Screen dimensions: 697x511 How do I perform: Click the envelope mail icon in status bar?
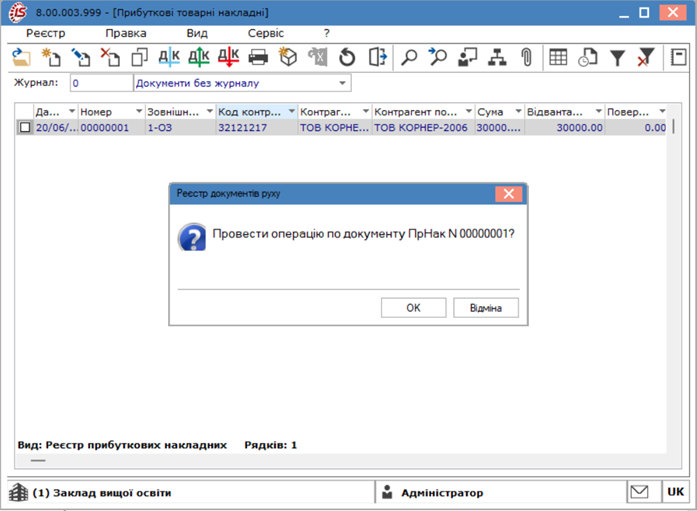[639, 492]
